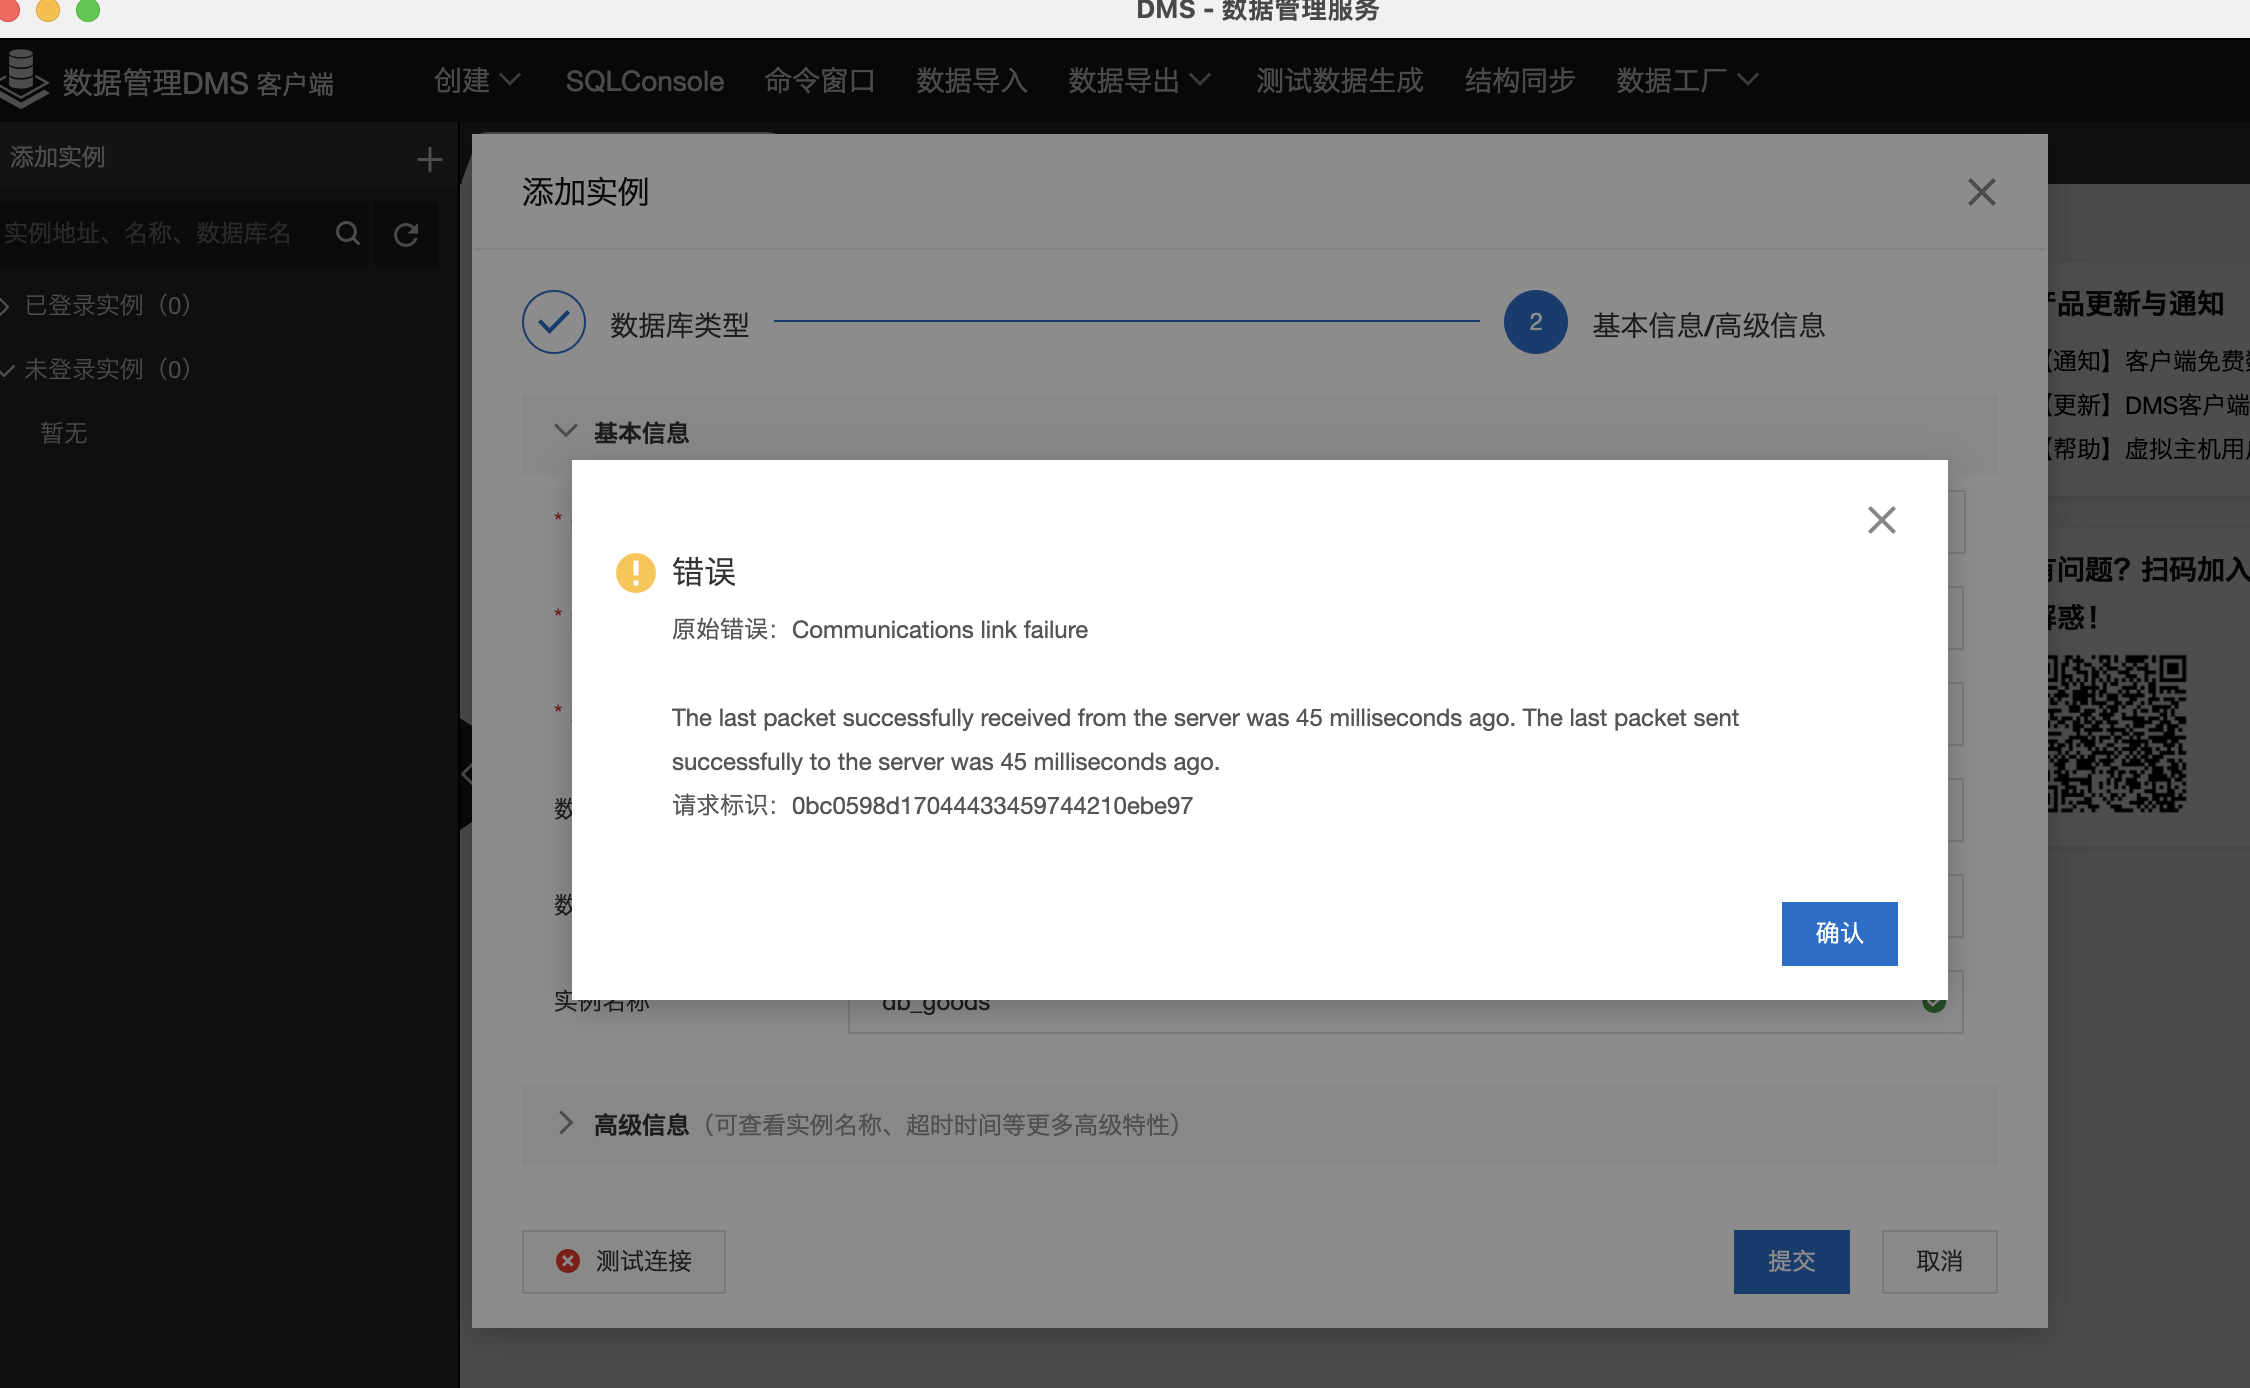Screen dimensions: 2250x1388
Task: Select 结构同步 menu item
Action: (1520, 80)
